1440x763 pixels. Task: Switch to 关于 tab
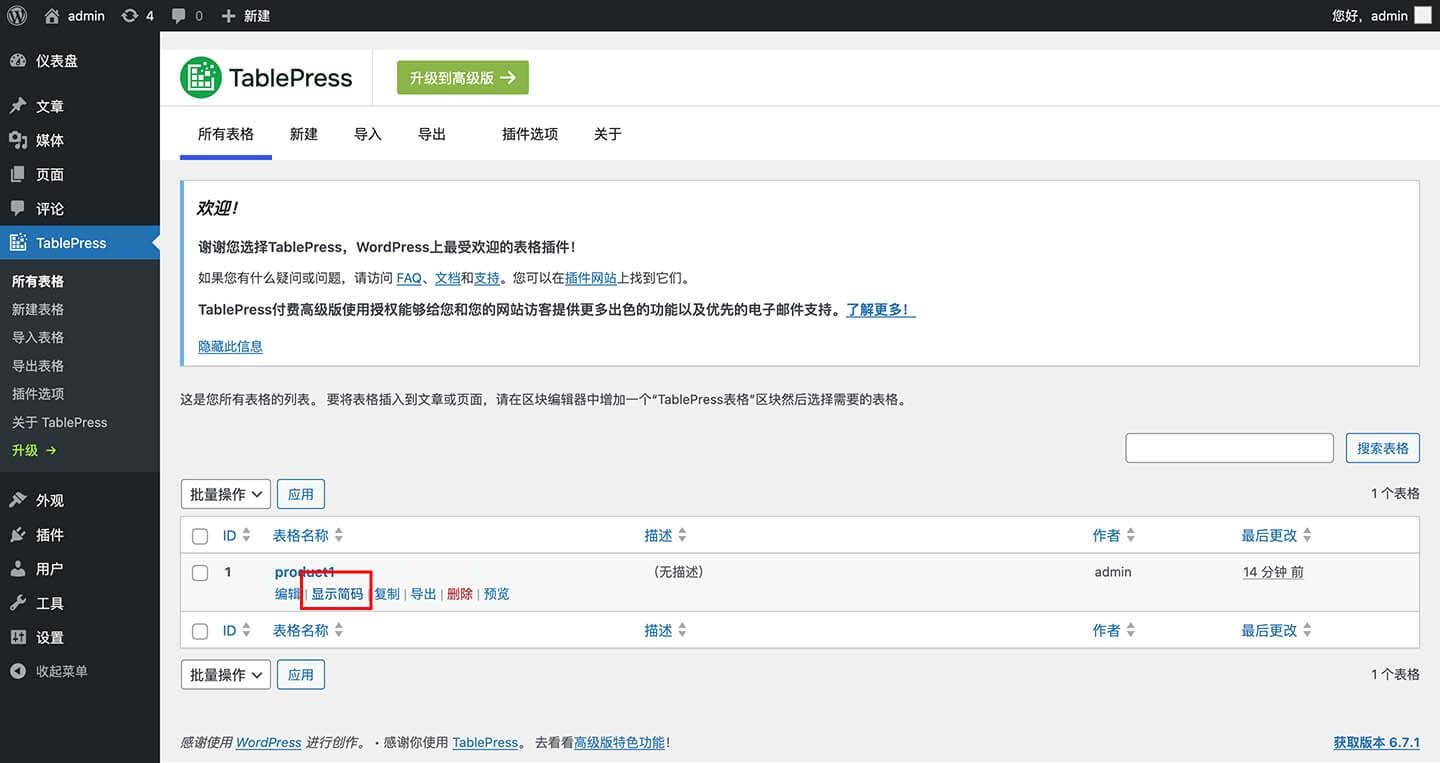point(608,134)
